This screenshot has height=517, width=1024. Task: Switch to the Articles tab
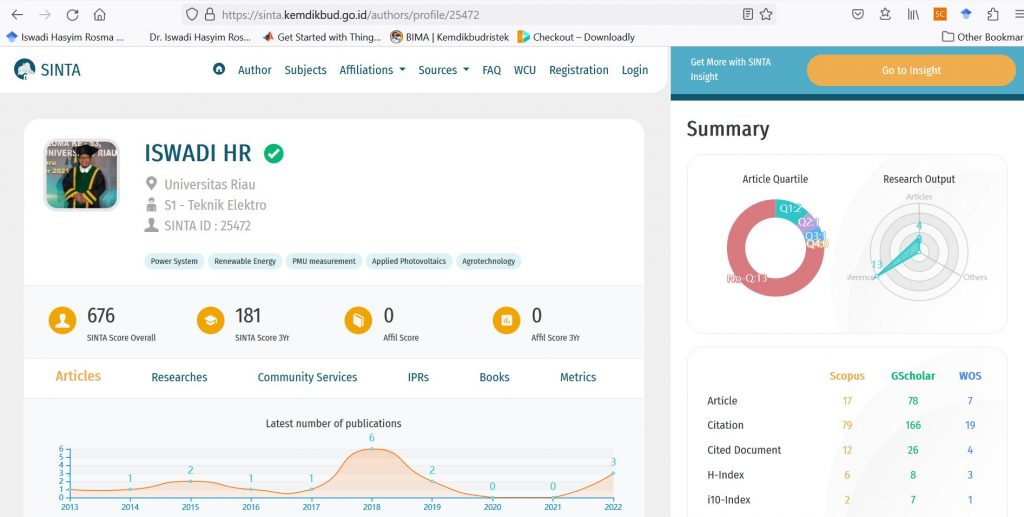[78, 376]
